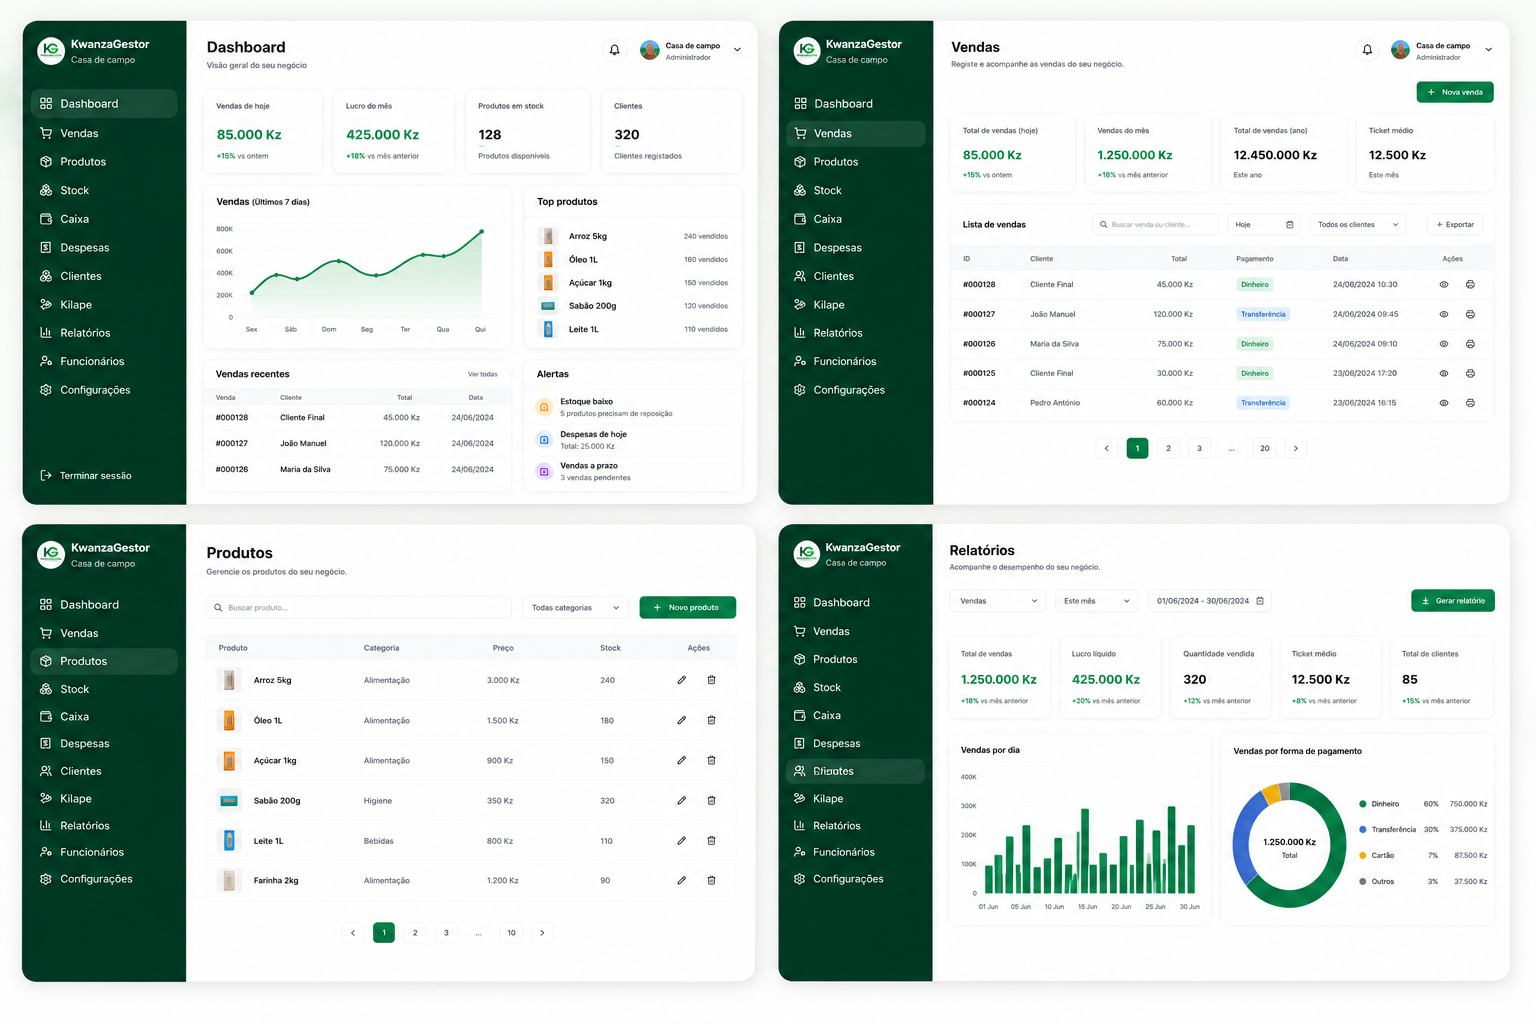Open Ver todas link in Vendas recentes

(x=482, y=374)
